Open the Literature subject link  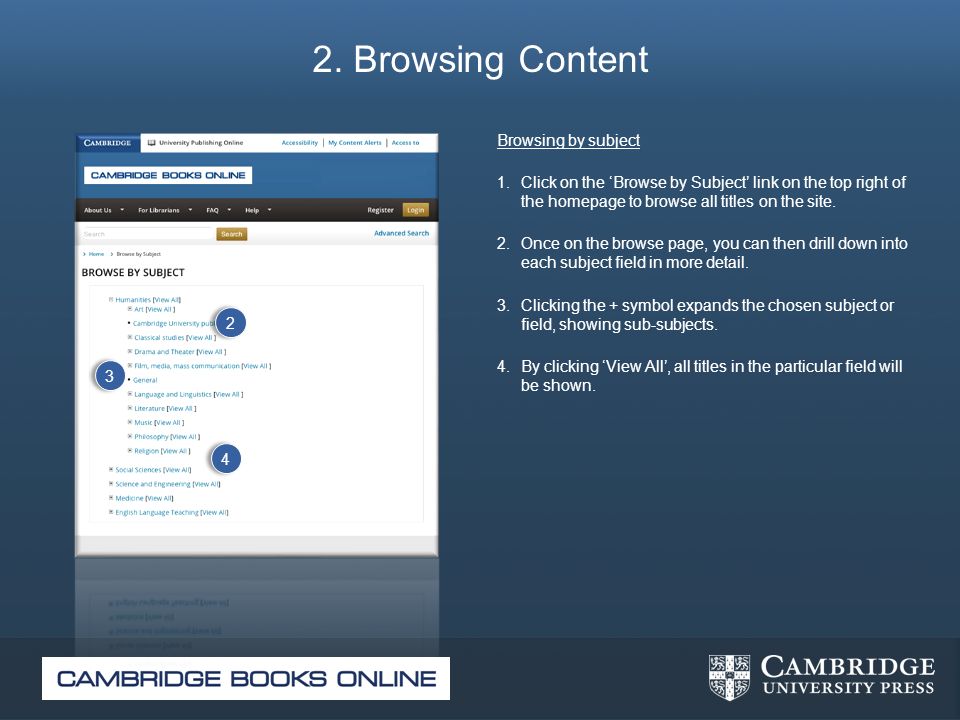[x=150, y=408]
